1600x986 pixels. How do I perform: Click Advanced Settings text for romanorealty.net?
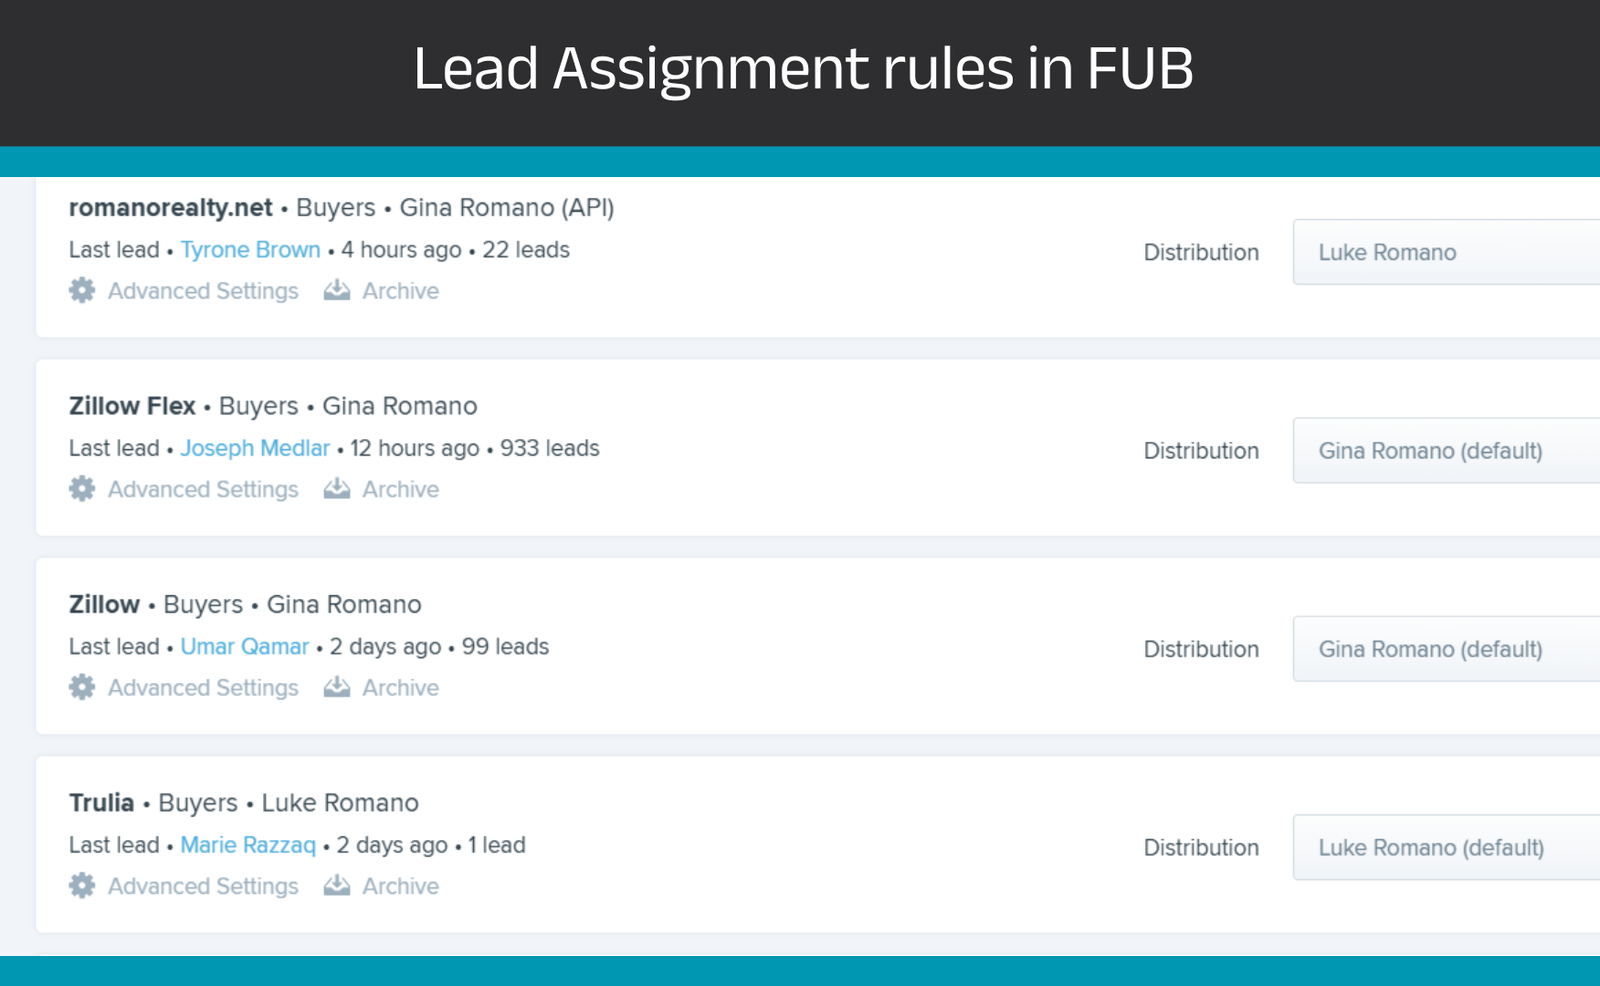coord(203,291)
